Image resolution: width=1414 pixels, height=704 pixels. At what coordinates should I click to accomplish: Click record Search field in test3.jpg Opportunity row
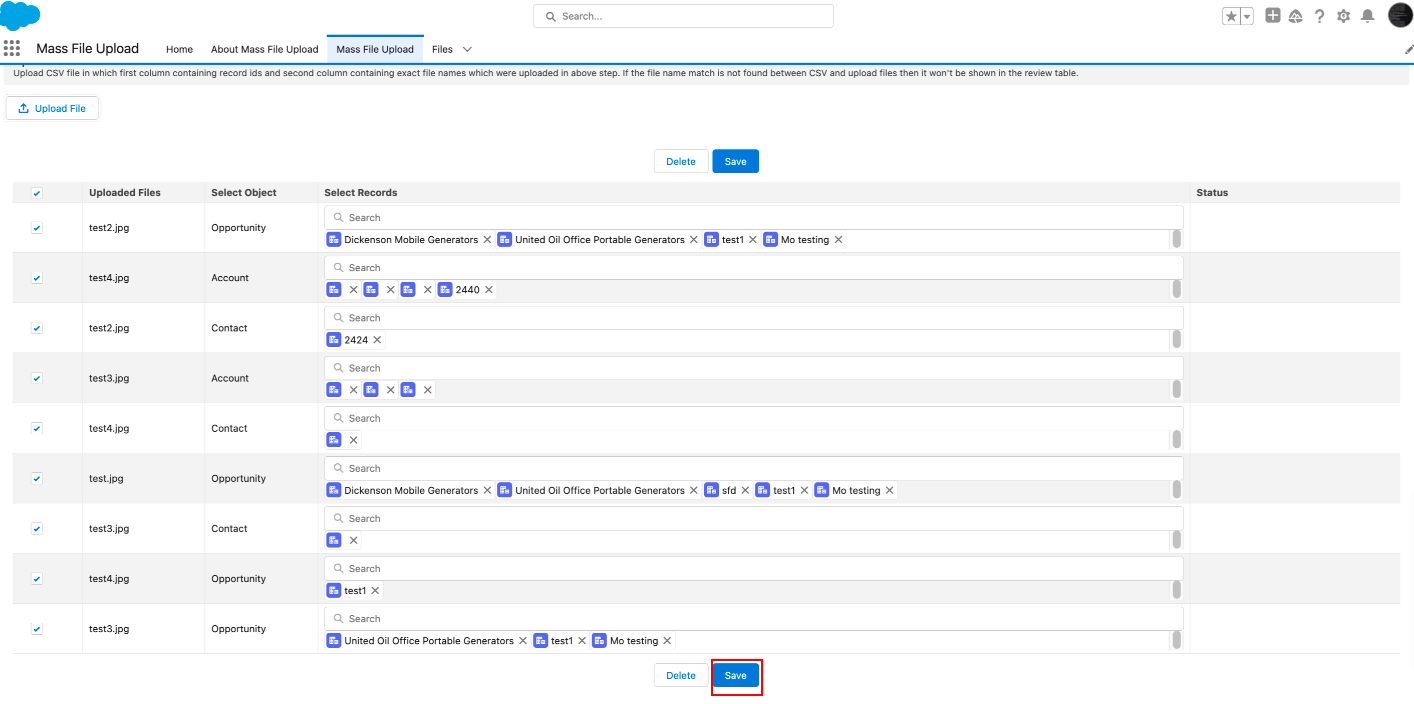(x=754, y=618)
